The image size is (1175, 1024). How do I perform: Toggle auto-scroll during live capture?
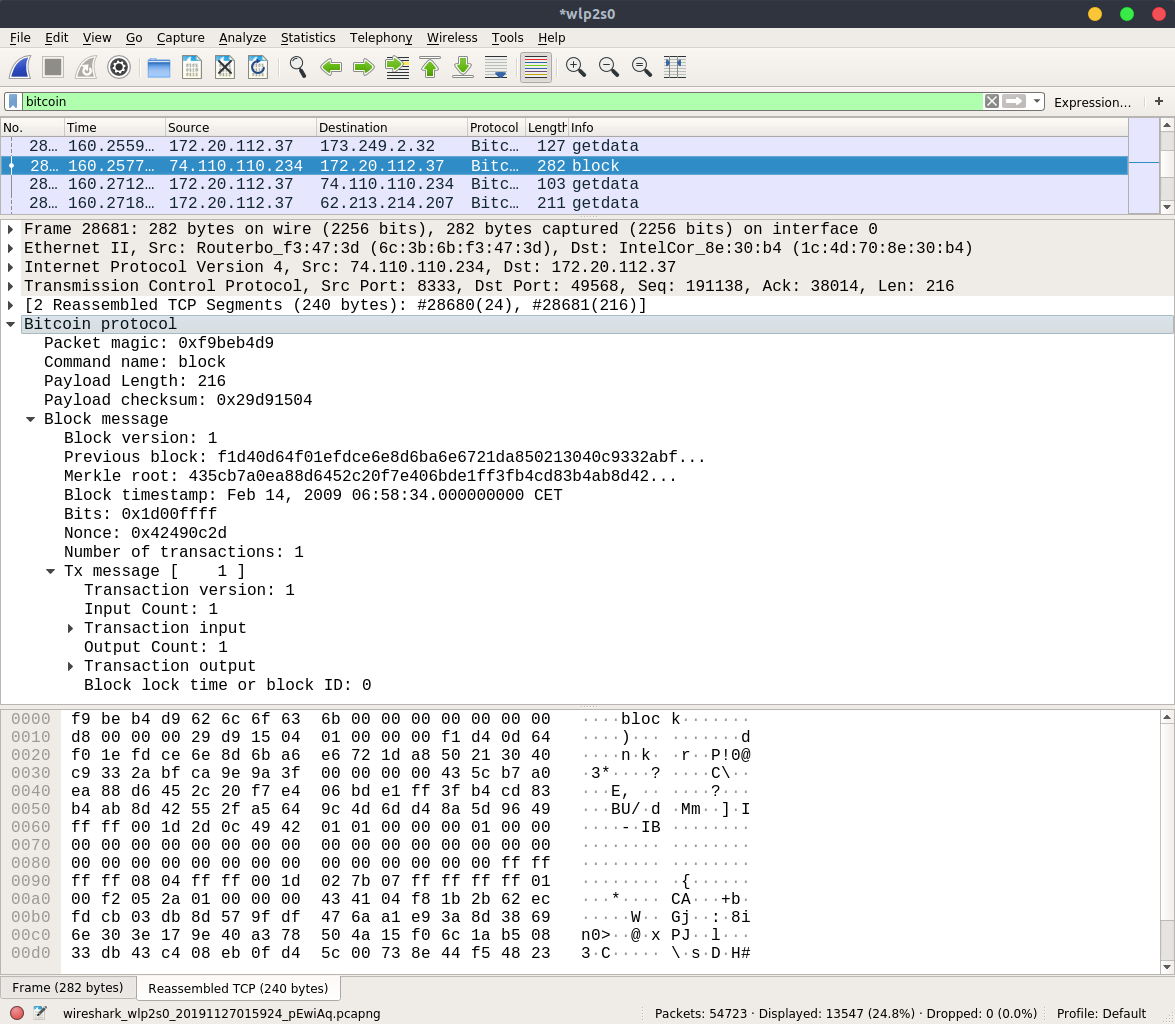[496, 67]
